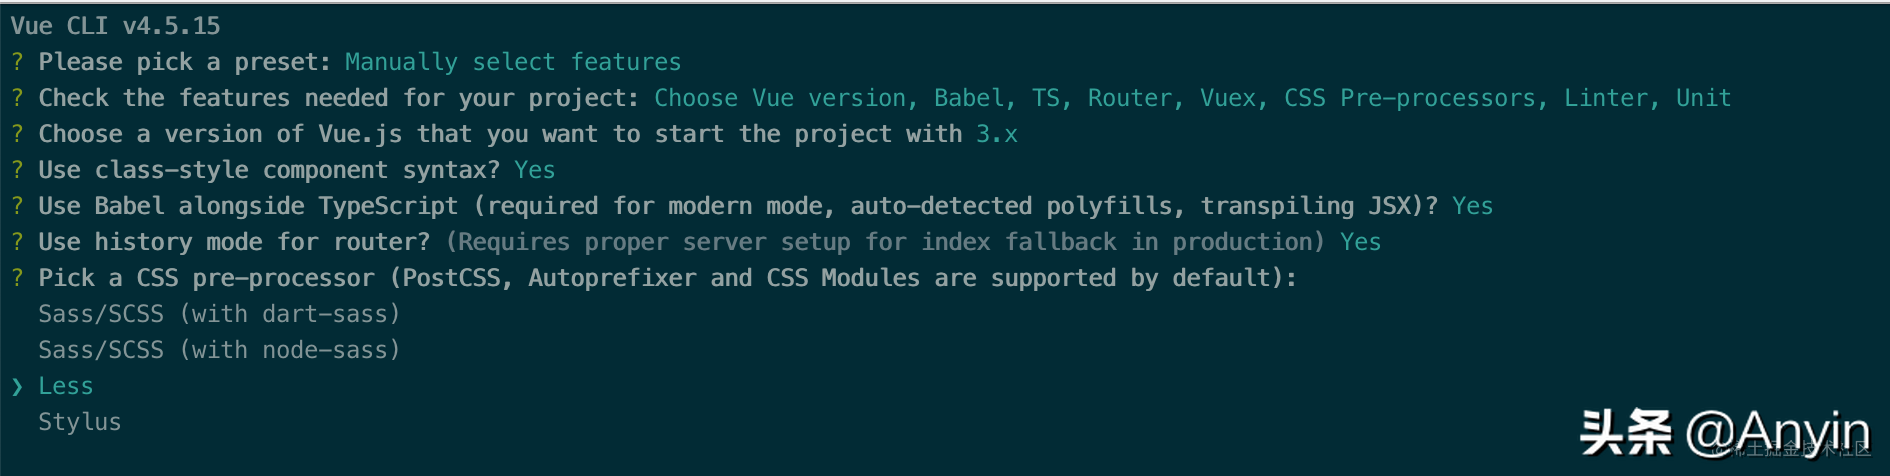Click the question mark before features prompt

pos(17,98)
